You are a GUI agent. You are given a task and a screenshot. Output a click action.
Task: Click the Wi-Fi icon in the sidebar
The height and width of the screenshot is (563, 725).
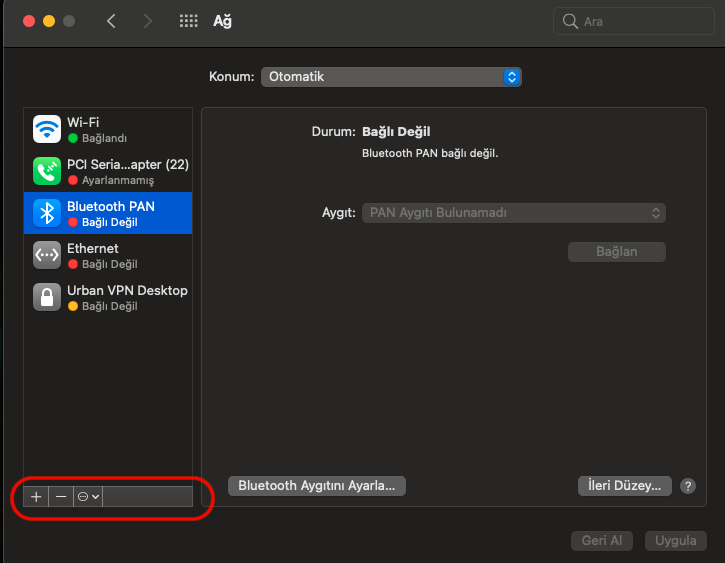tap(47, 130)
